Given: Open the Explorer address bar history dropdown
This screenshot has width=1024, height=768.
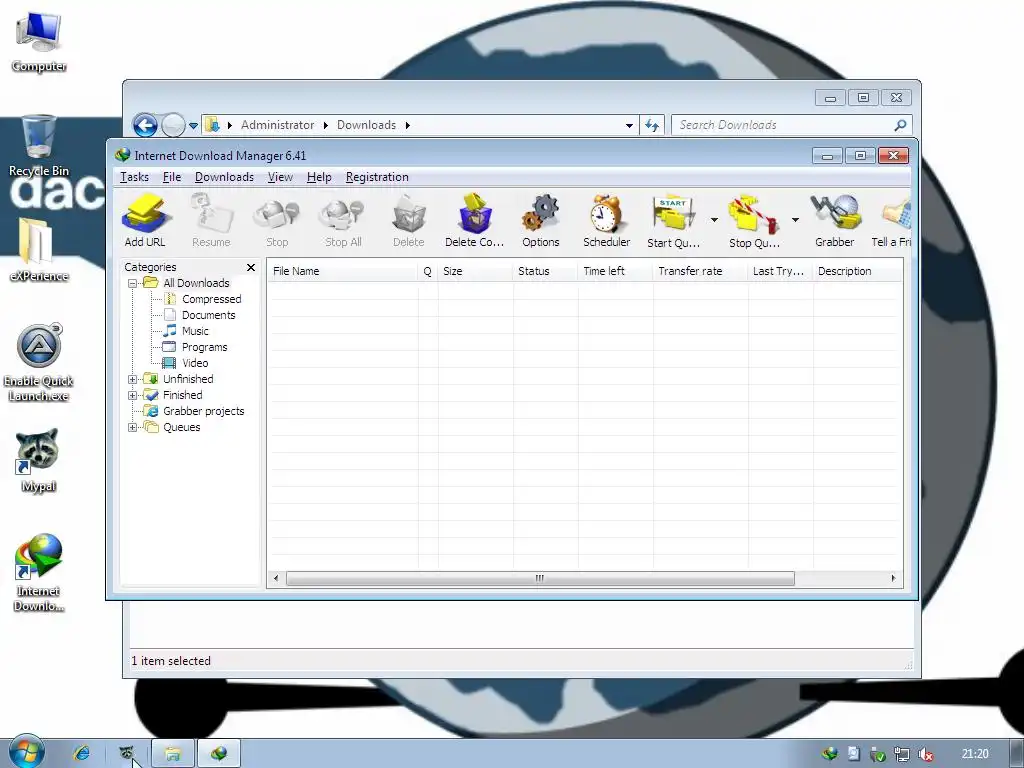Looking at the screenshot, I should point(629,125).
